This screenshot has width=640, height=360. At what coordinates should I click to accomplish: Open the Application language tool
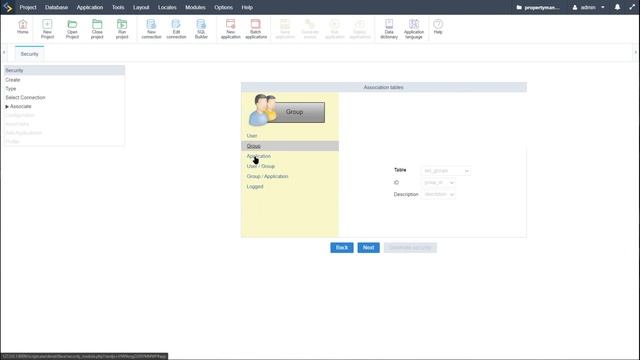click(414, 29)
